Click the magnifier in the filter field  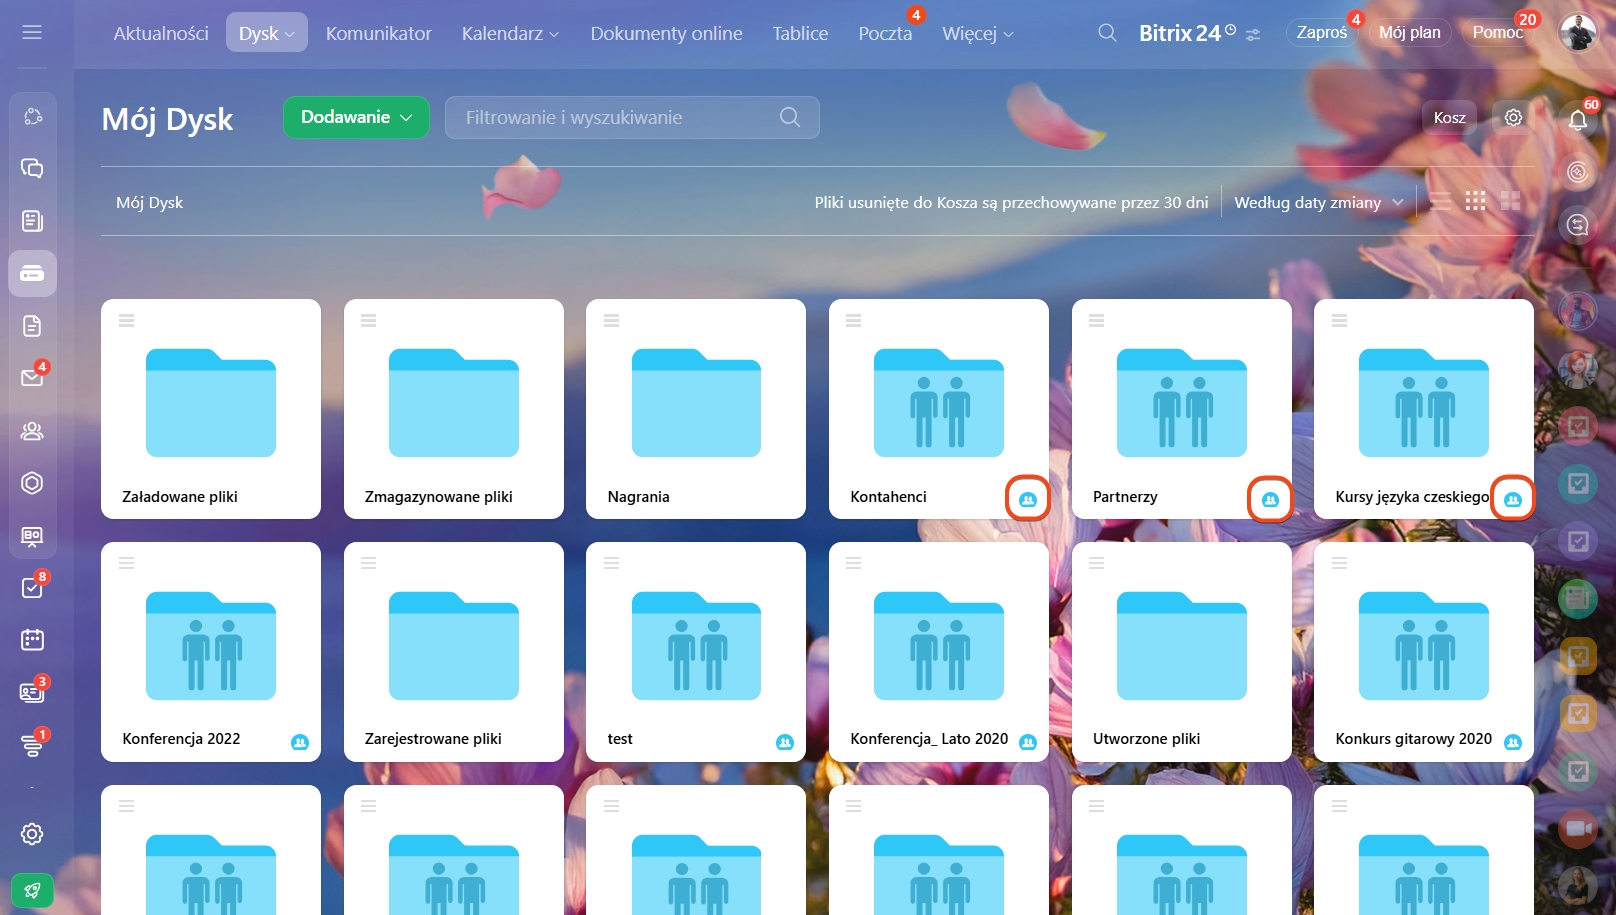click(x=790, y=117)
